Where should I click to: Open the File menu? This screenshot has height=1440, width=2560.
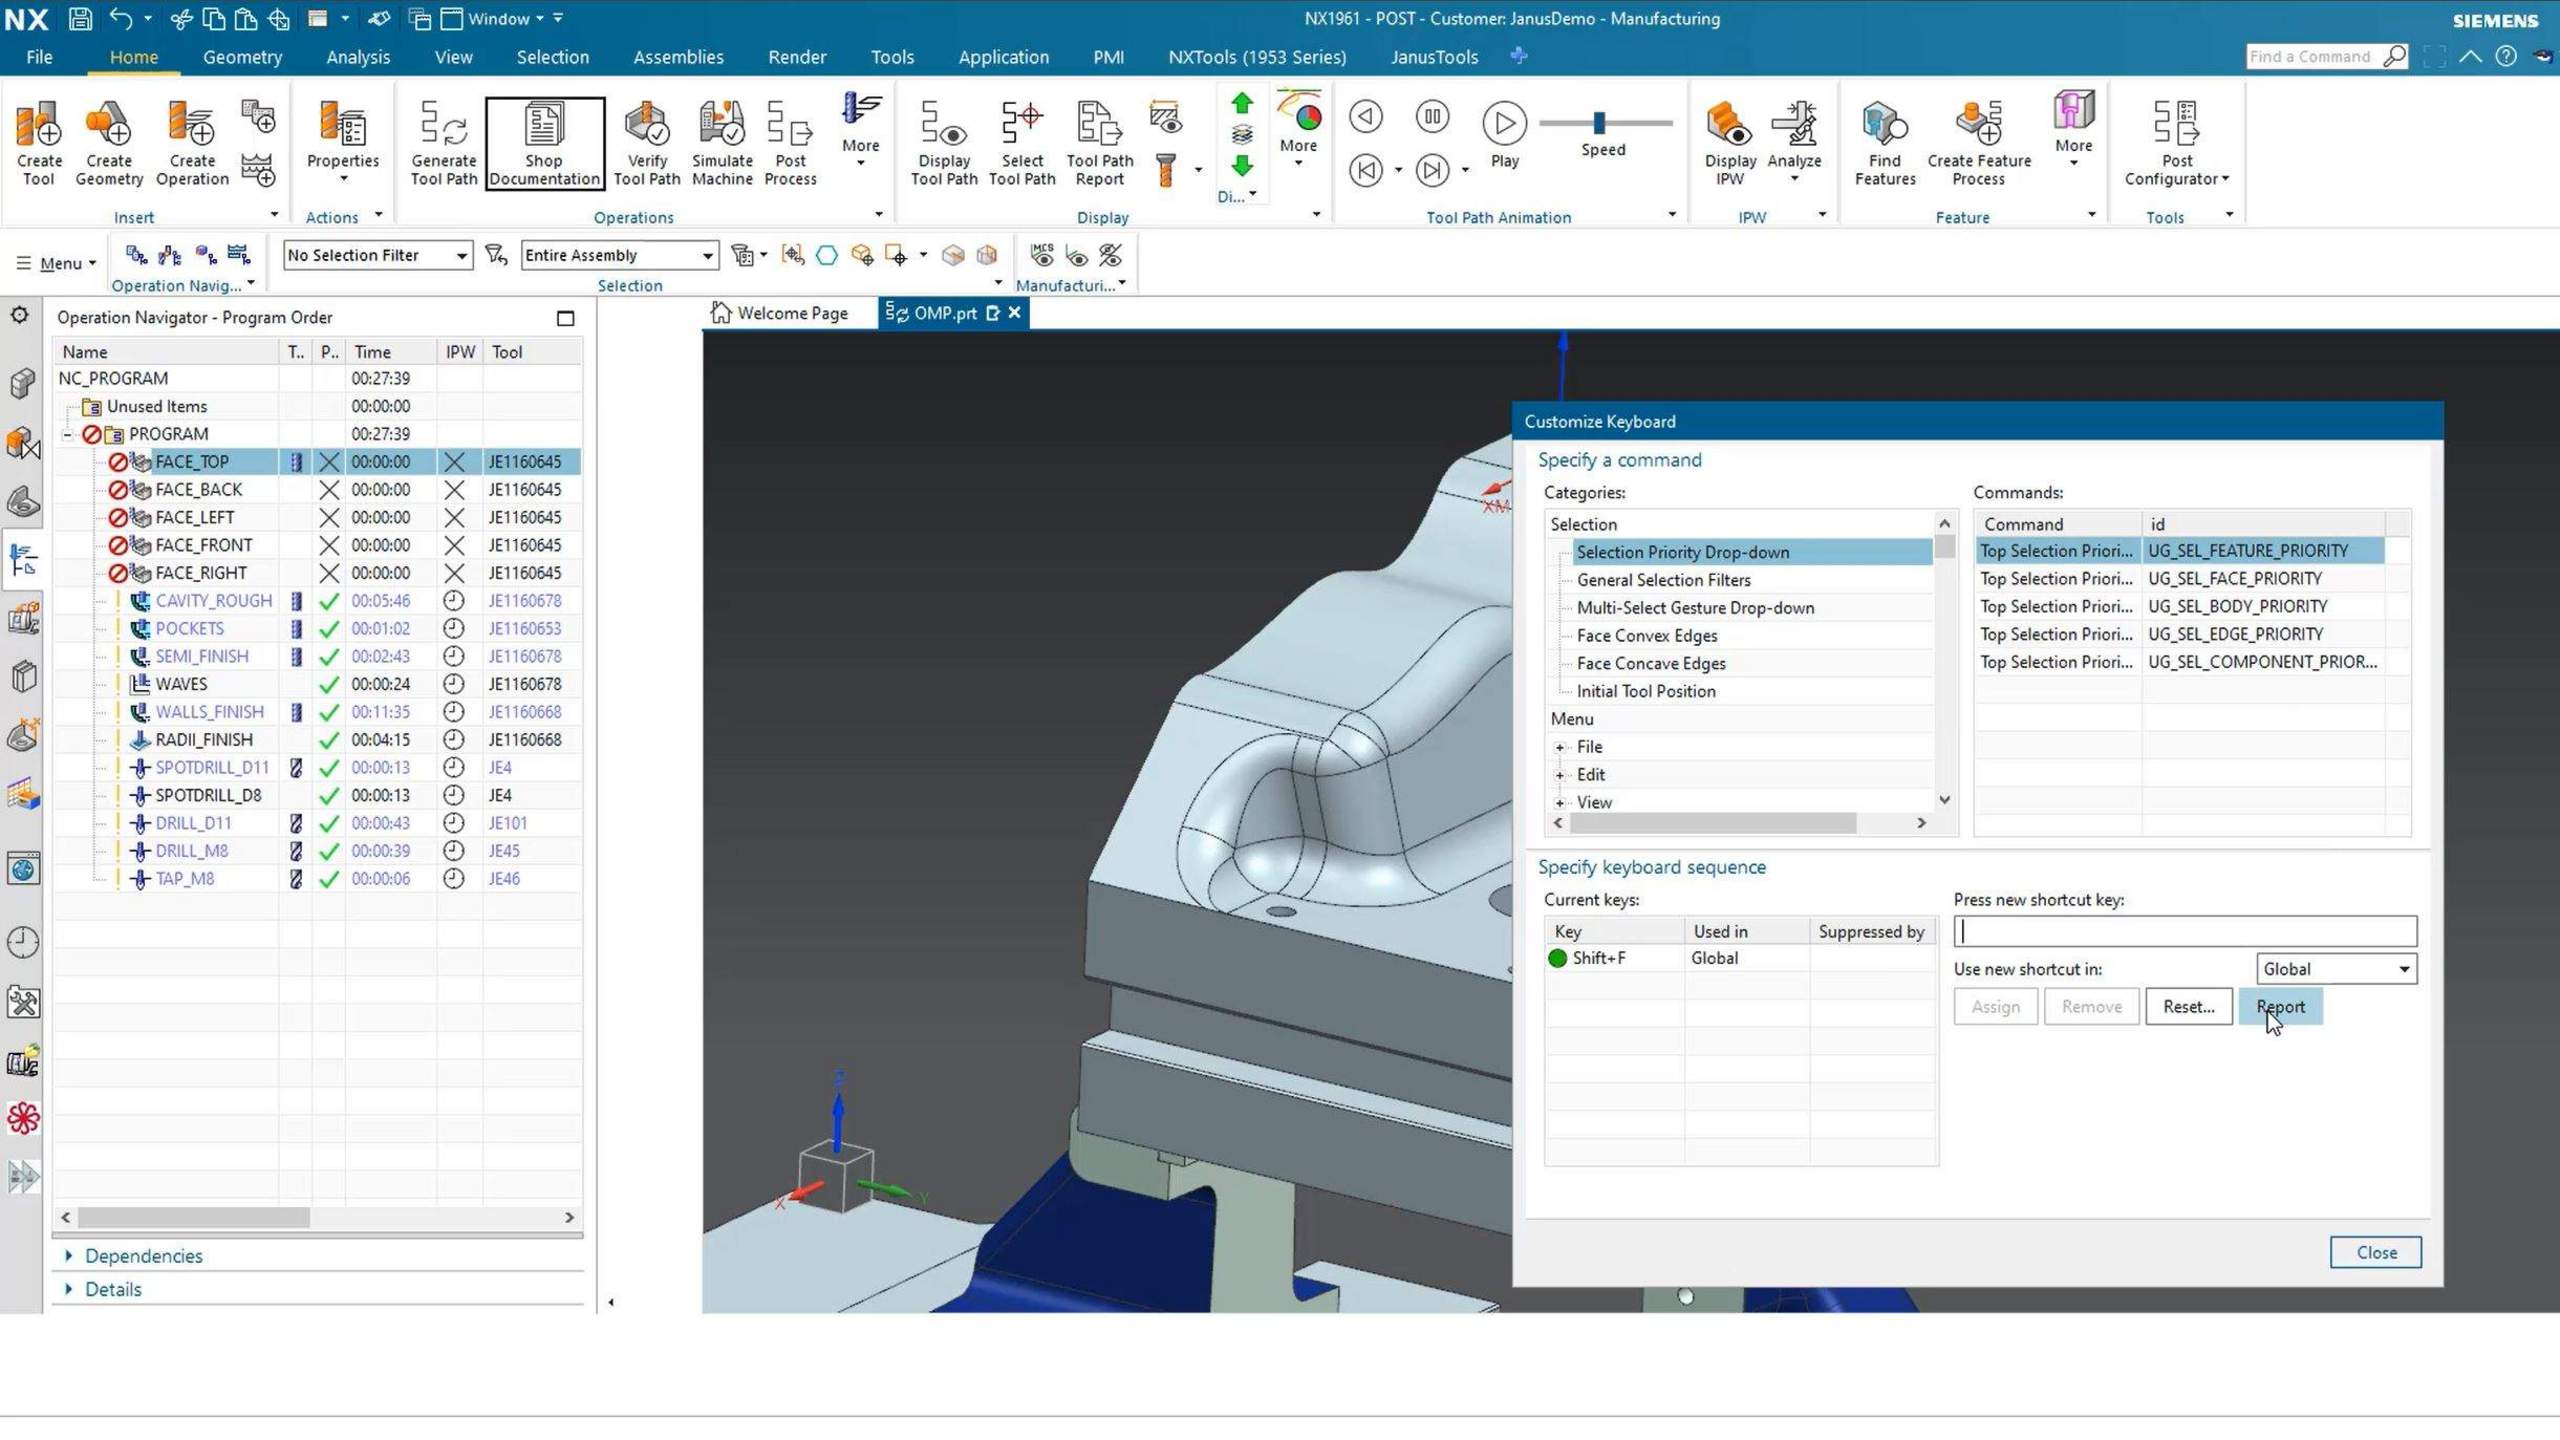(x=39, y=57)
